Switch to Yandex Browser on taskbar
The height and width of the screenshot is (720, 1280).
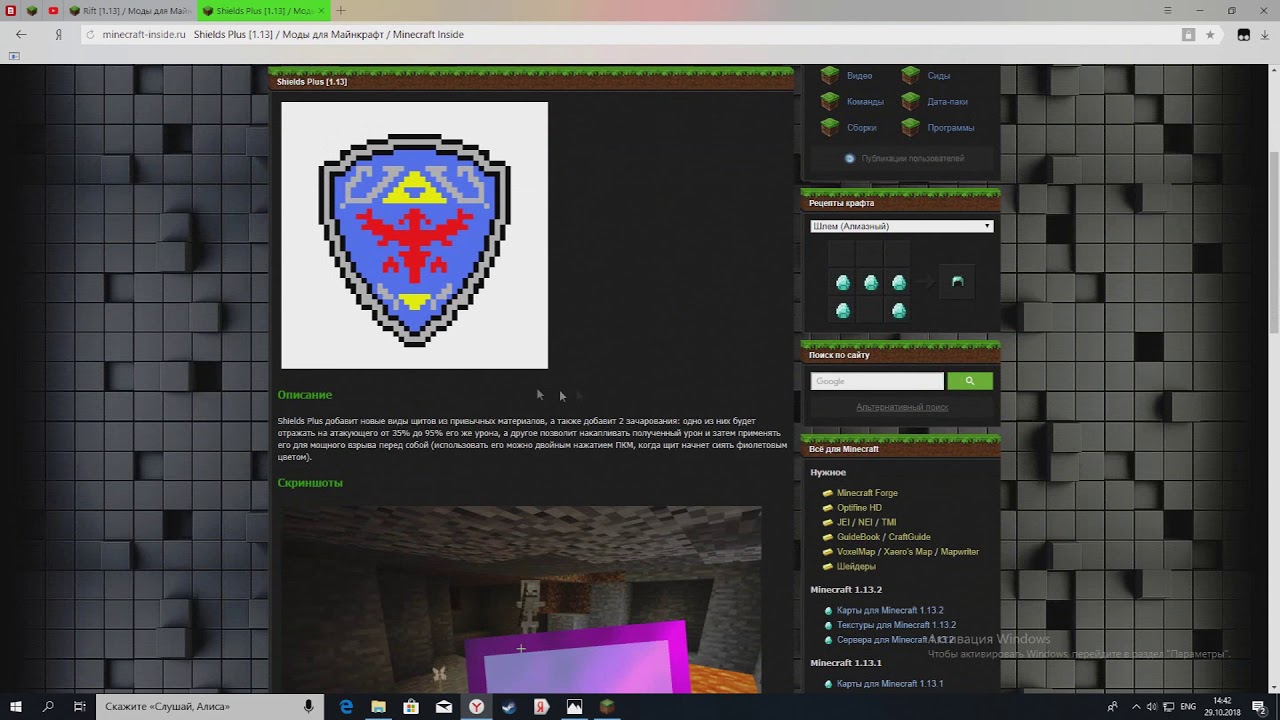[x=477, y=707]
